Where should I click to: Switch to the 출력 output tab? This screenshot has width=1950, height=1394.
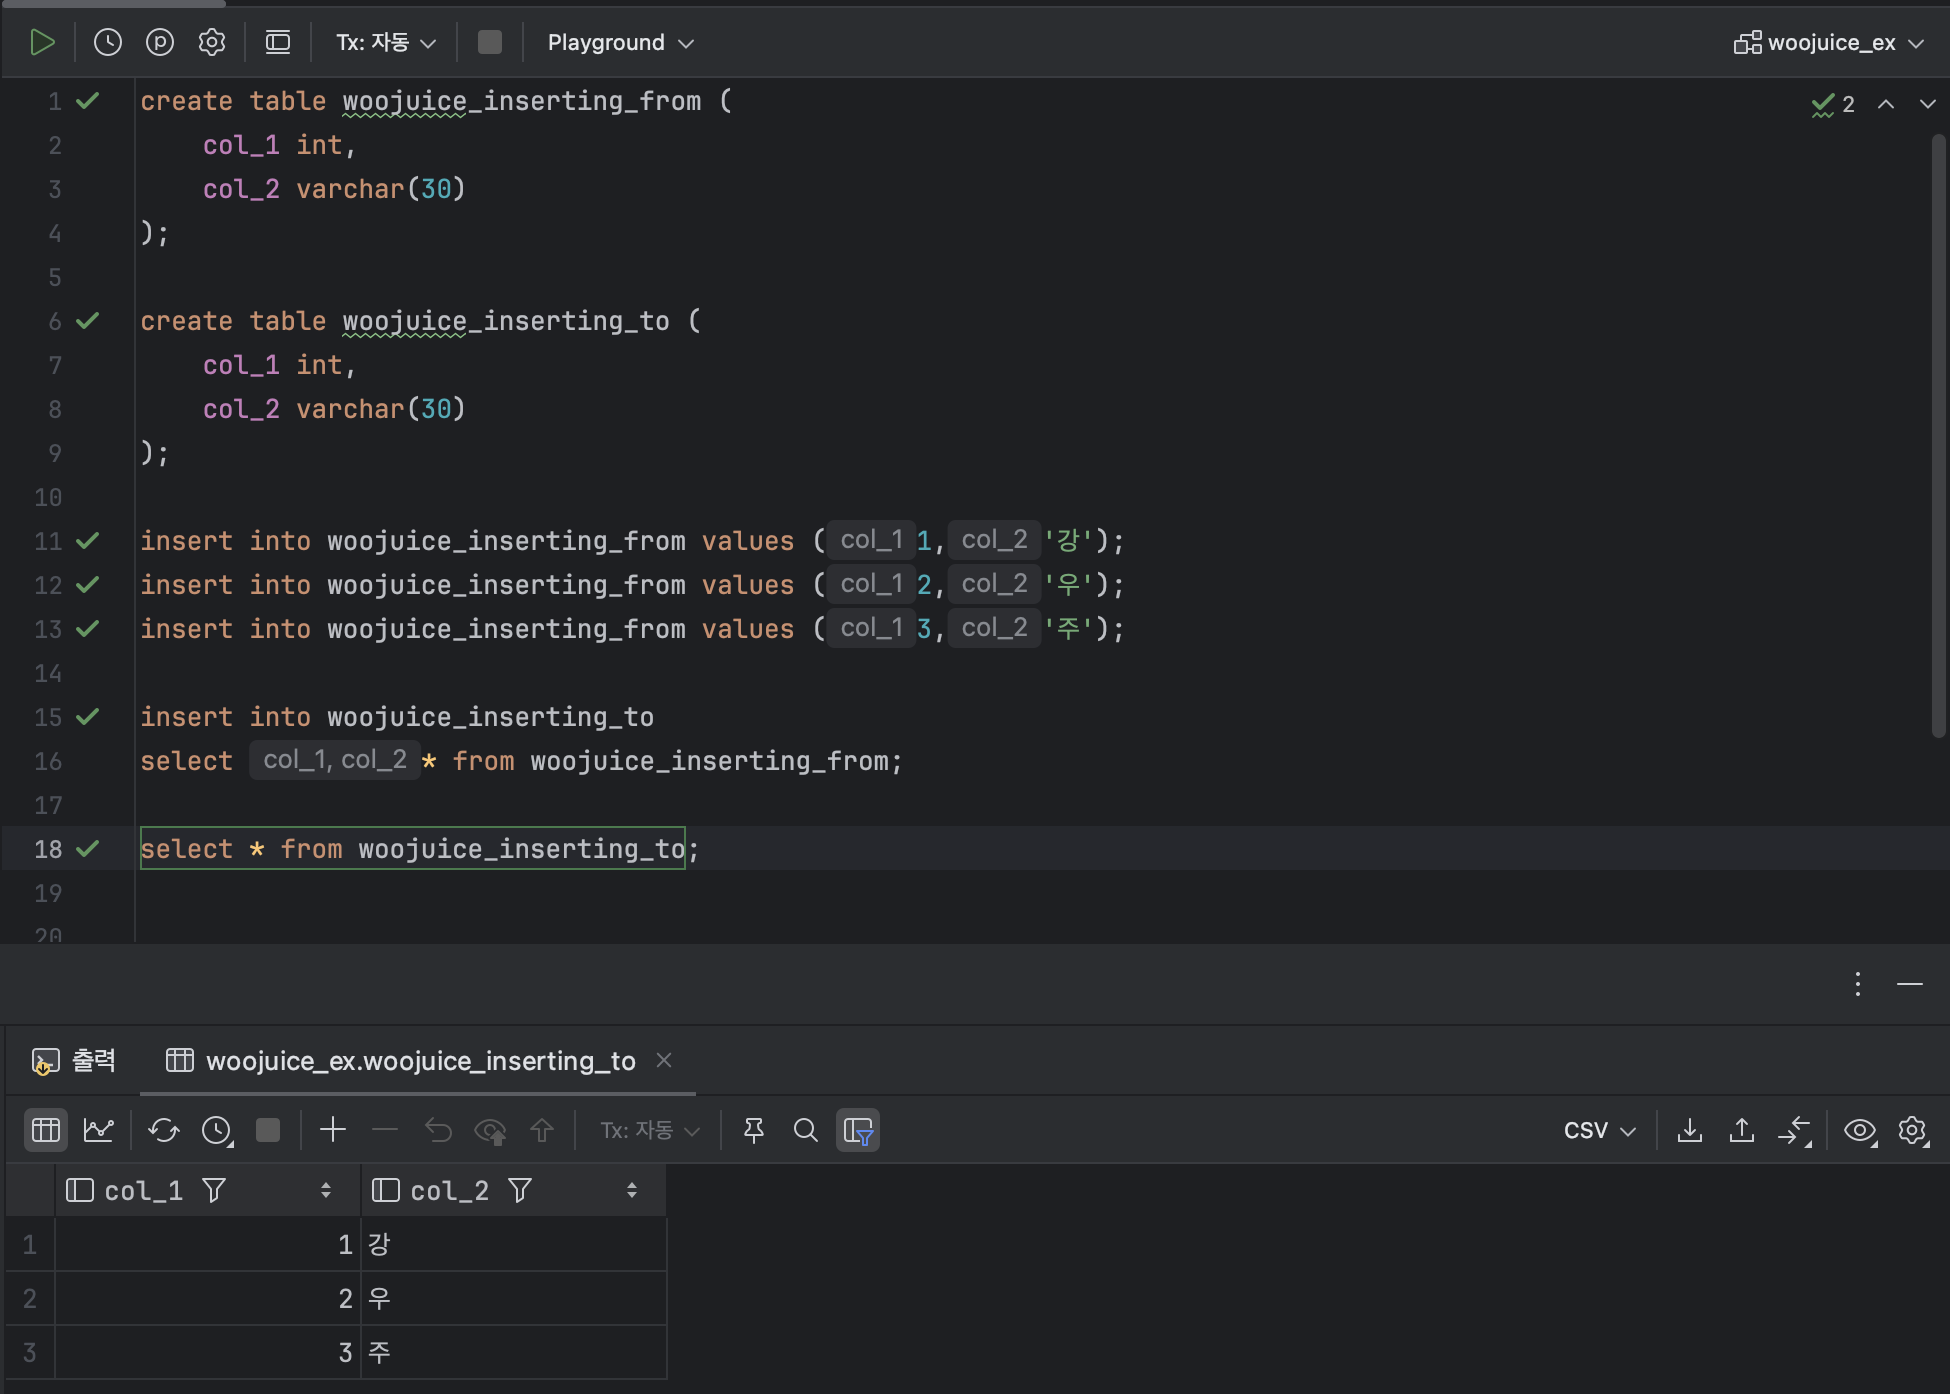tap(74, 1061)
